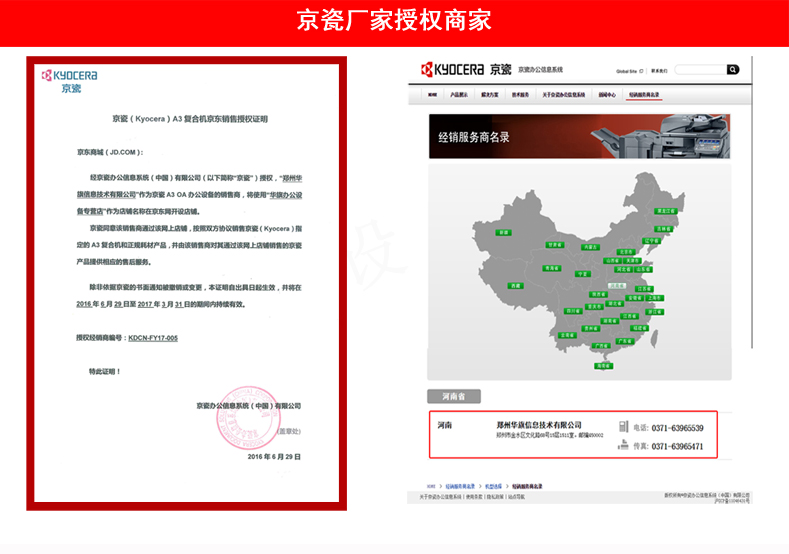This screenshot has height=554, width=789.
Task: Click the fax icon beside 传真
Action: [x=623, y=444]
